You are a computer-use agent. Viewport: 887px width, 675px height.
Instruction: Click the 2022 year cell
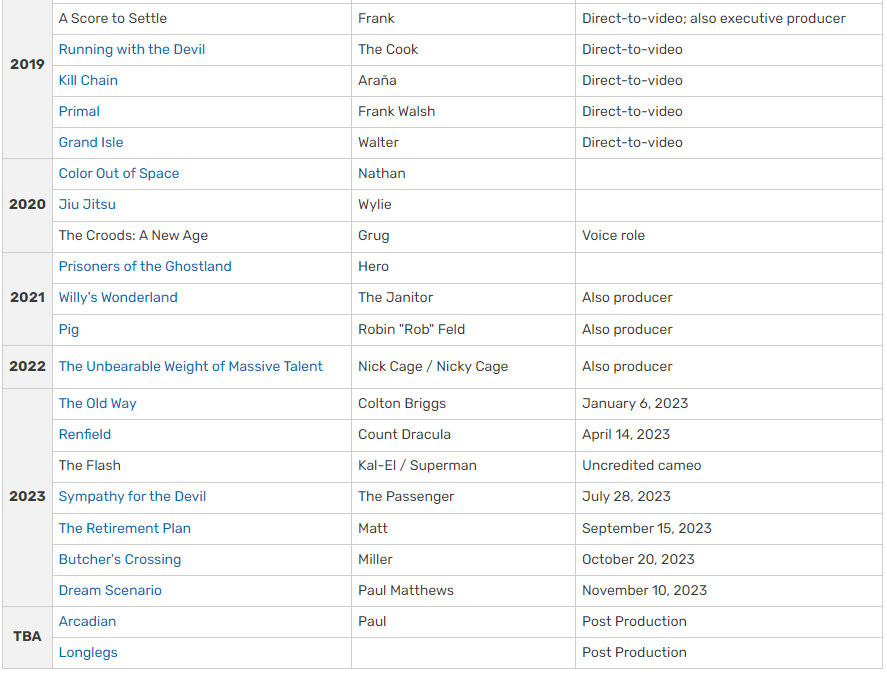coord(27,367)
